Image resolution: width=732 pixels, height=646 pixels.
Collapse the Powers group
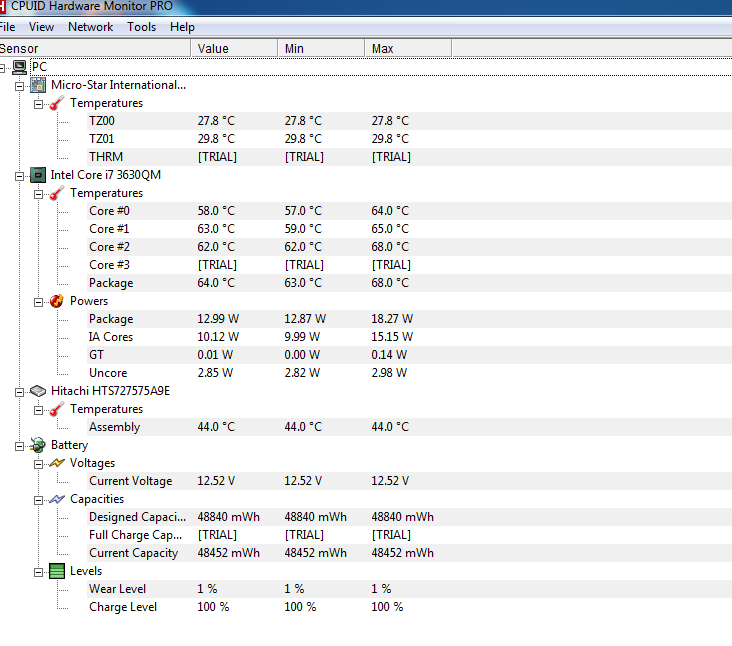tap(39, 302)
